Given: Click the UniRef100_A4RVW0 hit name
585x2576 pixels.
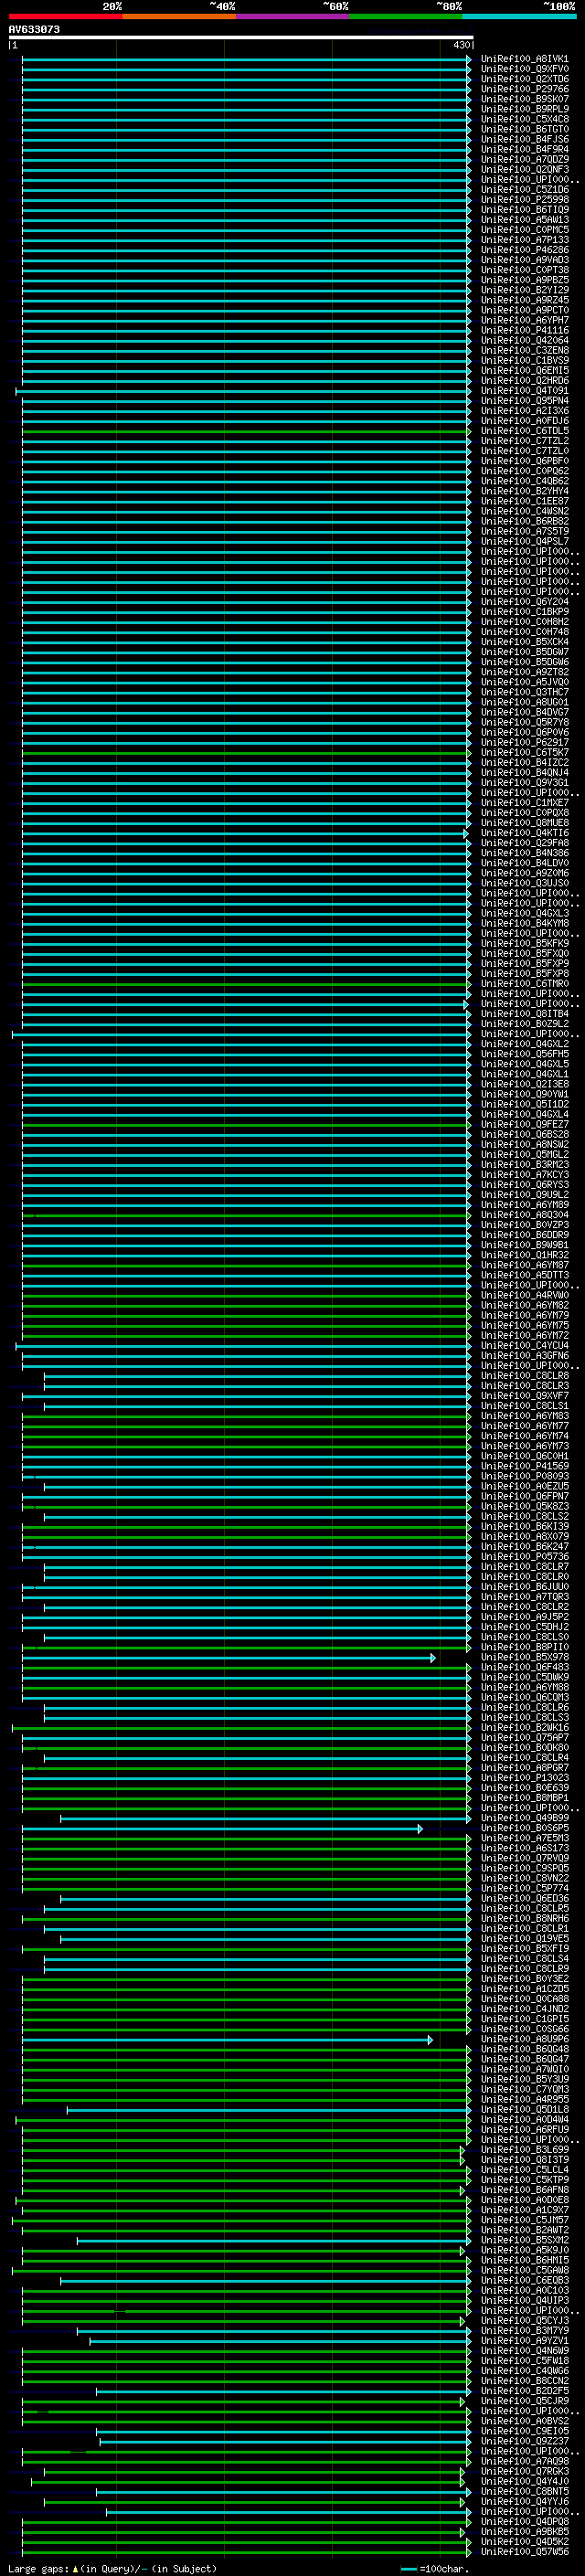Looking at the screenshot, I should pyautogui.click(x=524, y=1296).
